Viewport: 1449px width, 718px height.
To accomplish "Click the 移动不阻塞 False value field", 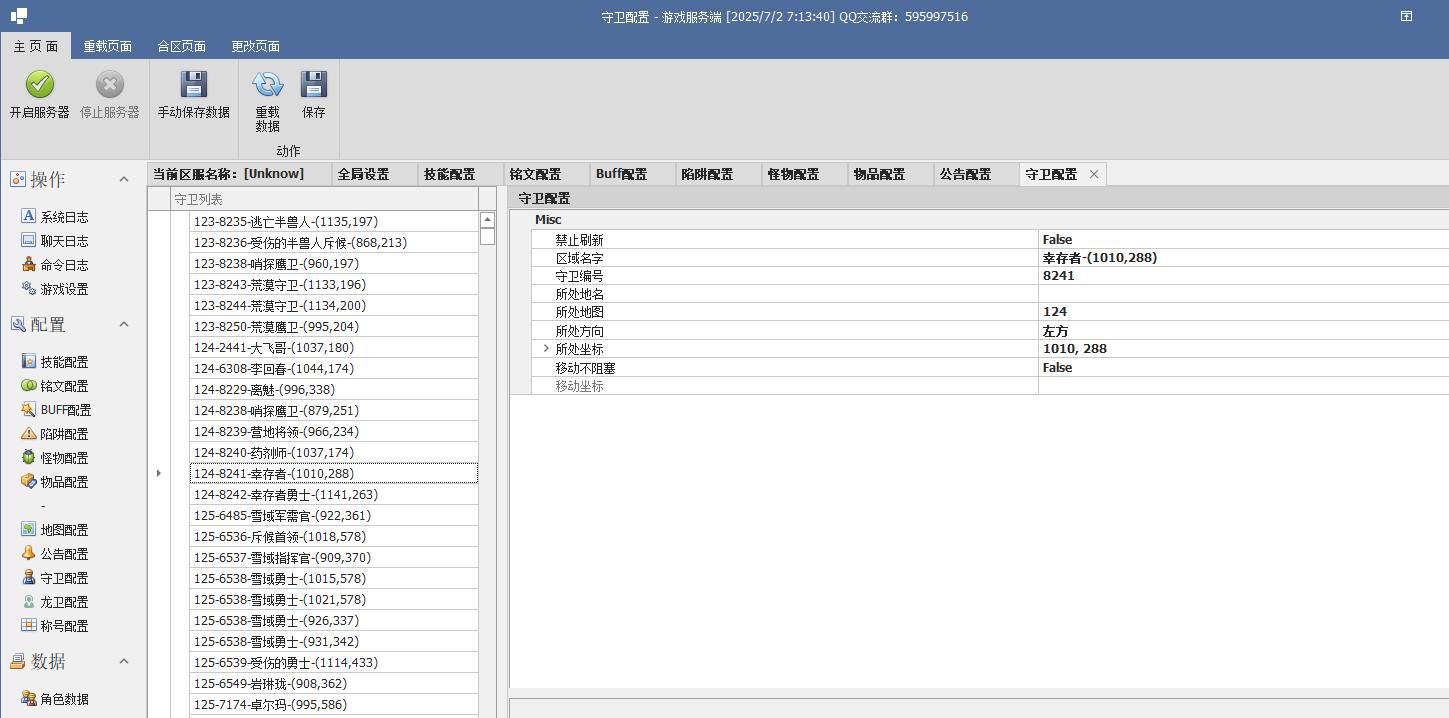I will [1243, 368].
